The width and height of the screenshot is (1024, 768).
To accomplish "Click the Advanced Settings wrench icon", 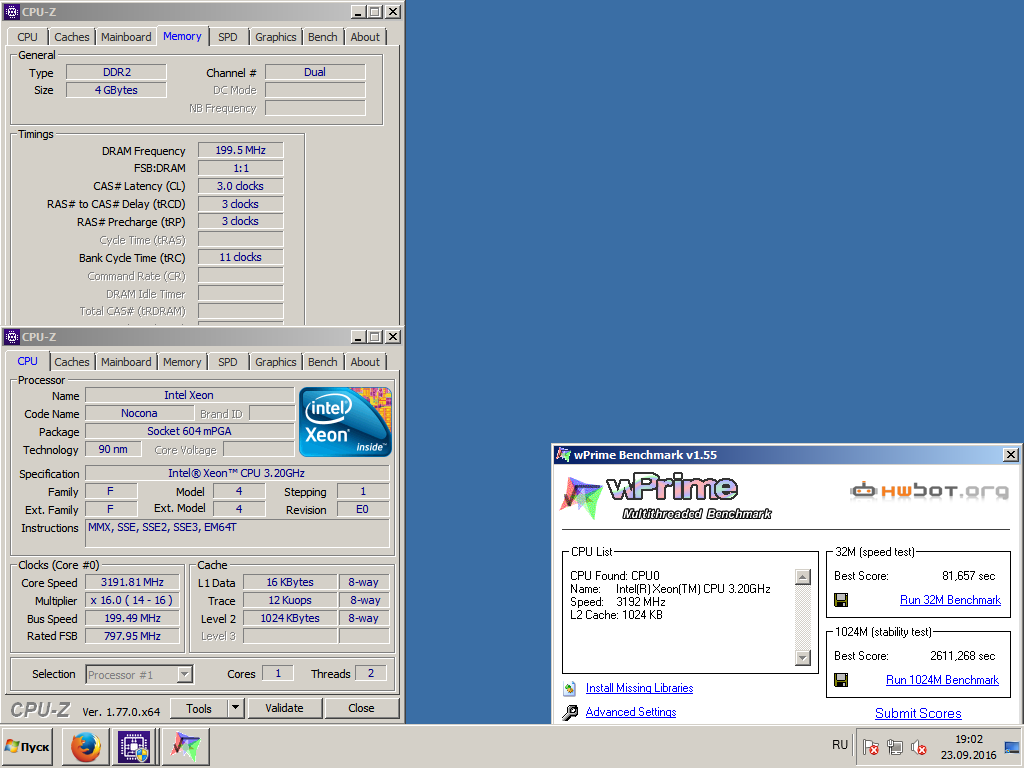I will pyautogui.click(x=569, y=712).
